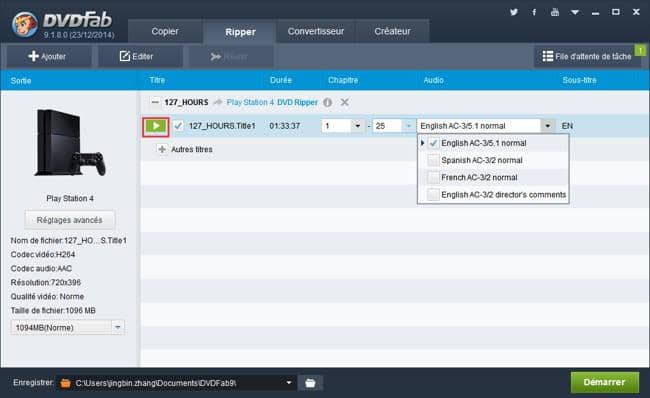Click the Sous-titre column header
The image size is (650, 398).
(579, 80)
